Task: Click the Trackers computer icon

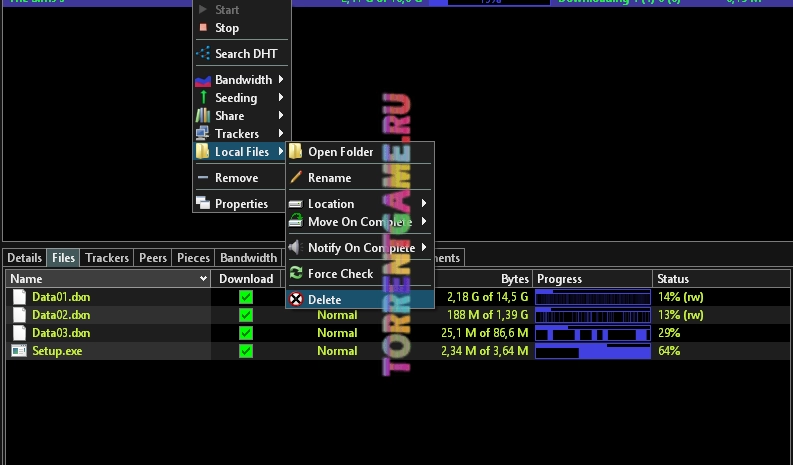Action: point(203,134)
